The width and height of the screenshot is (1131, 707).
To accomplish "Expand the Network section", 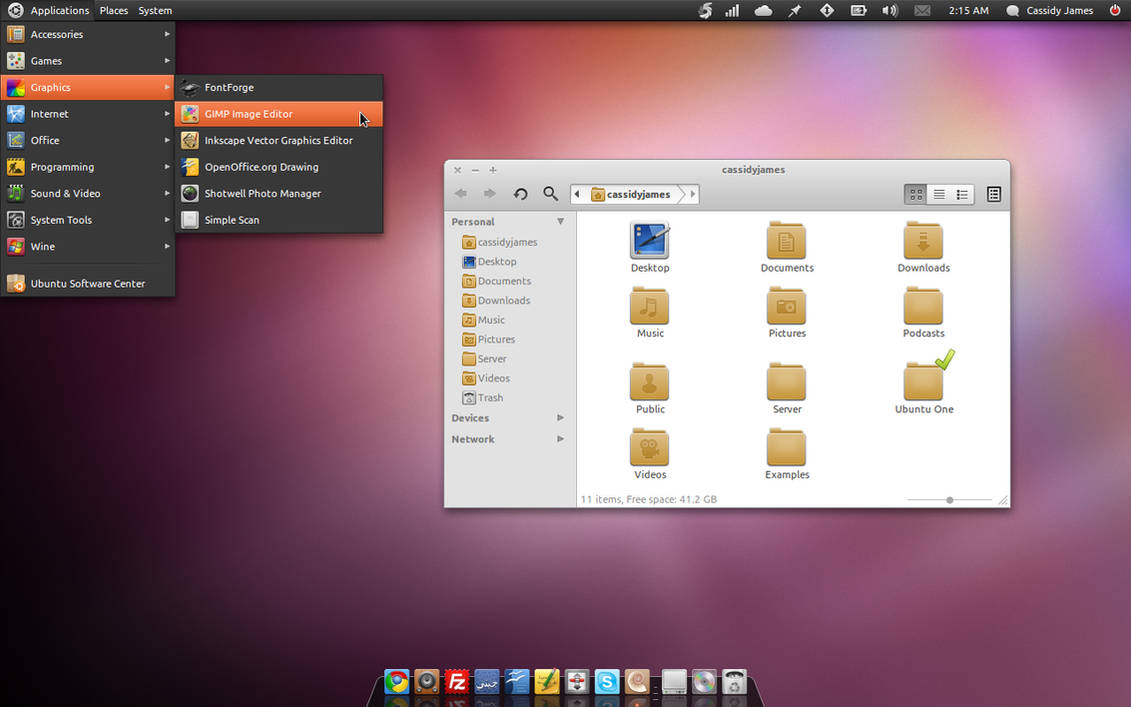I will pos(560,439).
